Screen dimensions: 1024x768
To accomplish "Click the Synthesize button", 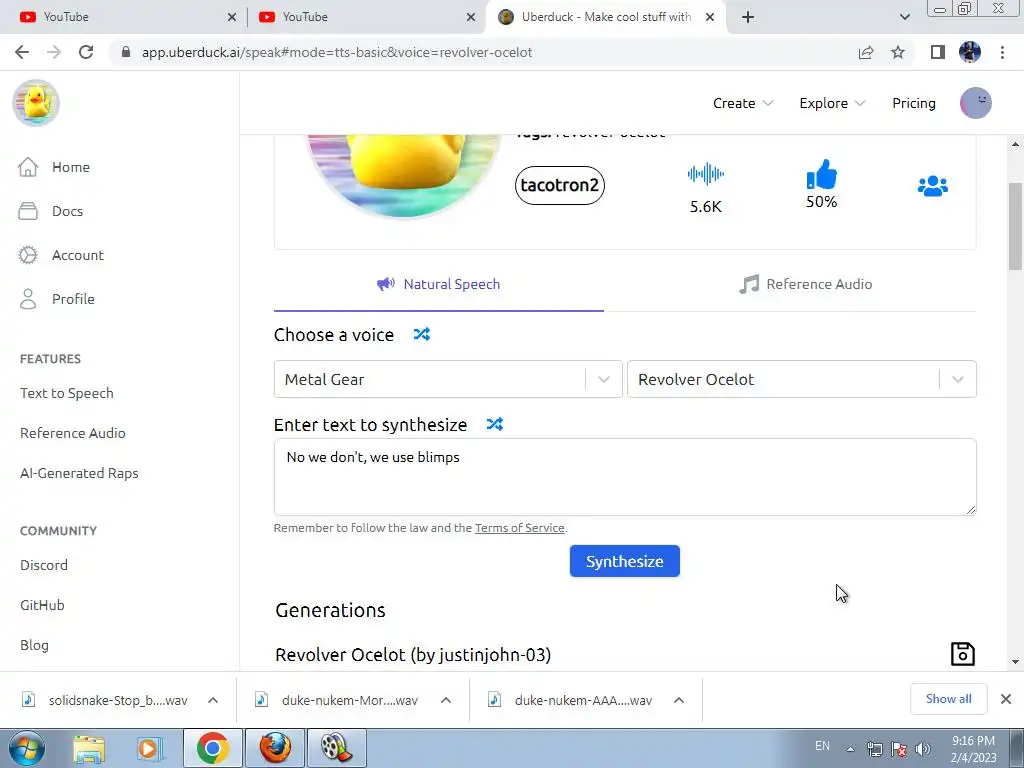I will [x=624, y=561].
